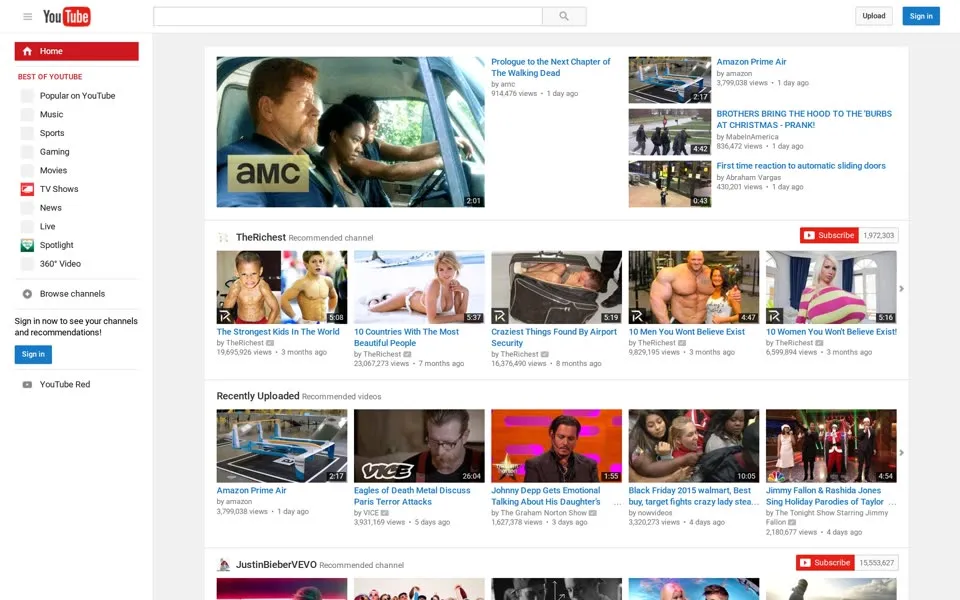The width and height of the screenshot is (960, 600).
Task: Open Popular on YouTube
Action: click(77, 96)
